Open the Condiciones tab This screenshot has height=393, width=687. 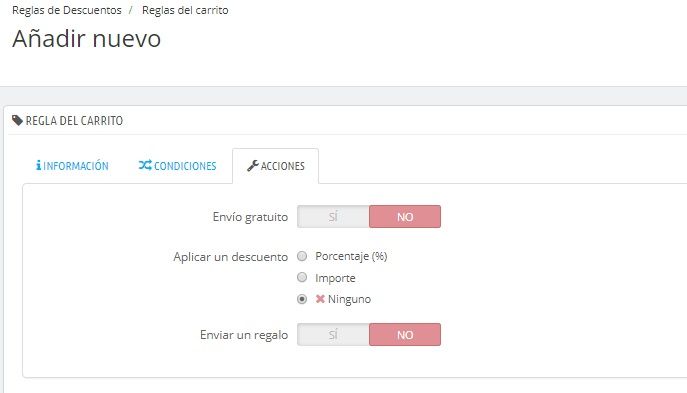pyautogui.click(x=177, y=166)
